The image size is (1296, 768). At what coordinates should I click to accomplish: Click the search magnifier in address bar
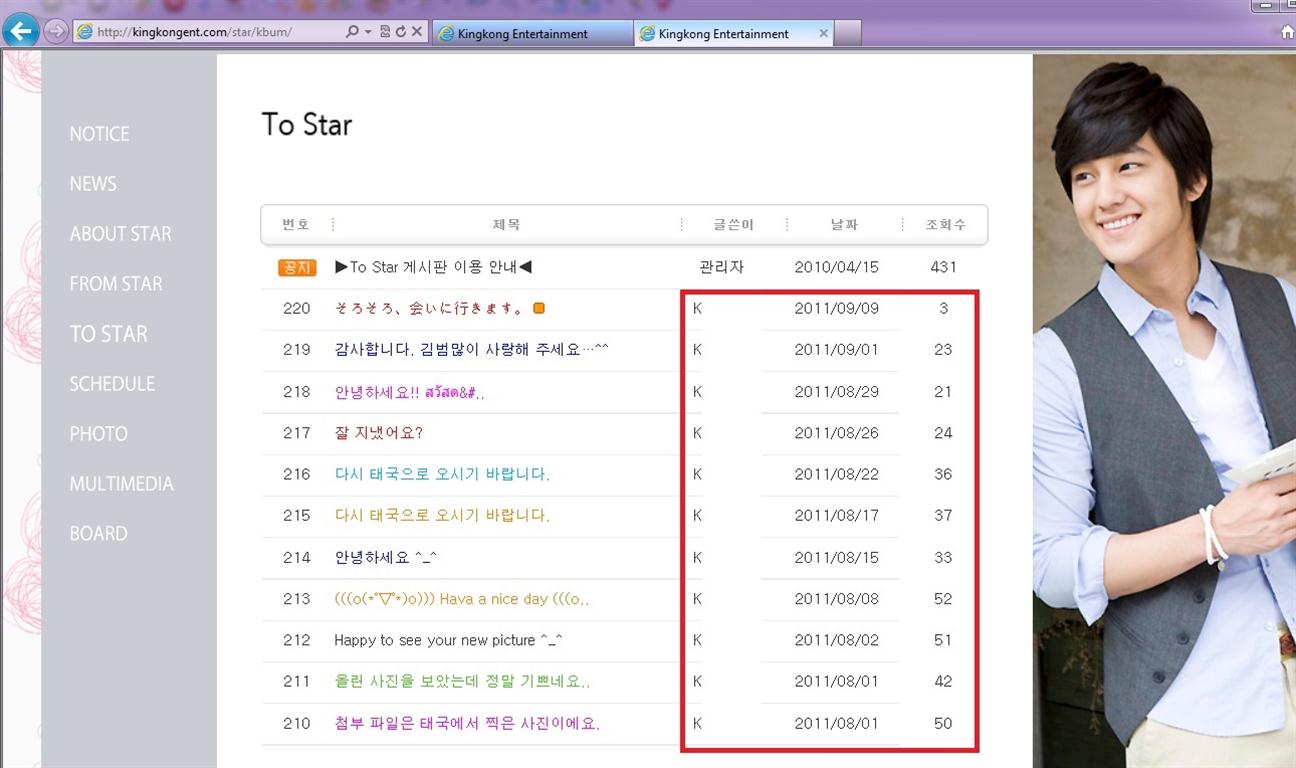(352, 32)
